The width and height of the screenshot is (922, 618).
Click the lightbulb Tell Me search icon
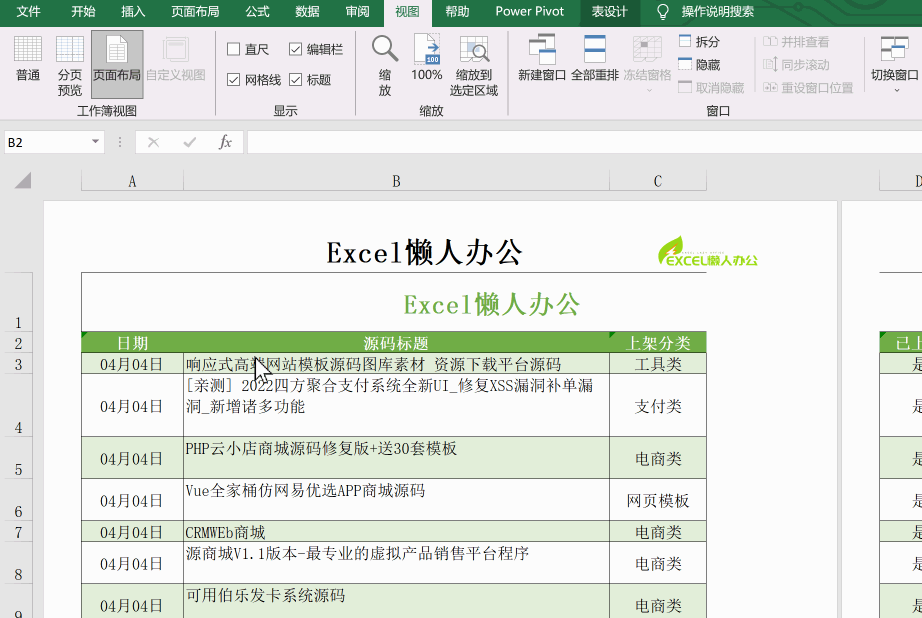[663, 12]
